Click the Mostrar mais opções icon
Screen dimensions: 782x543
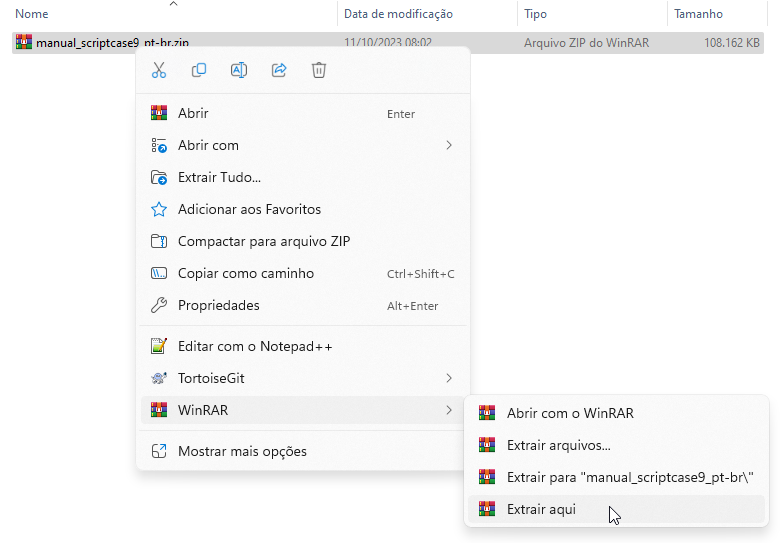159,451
